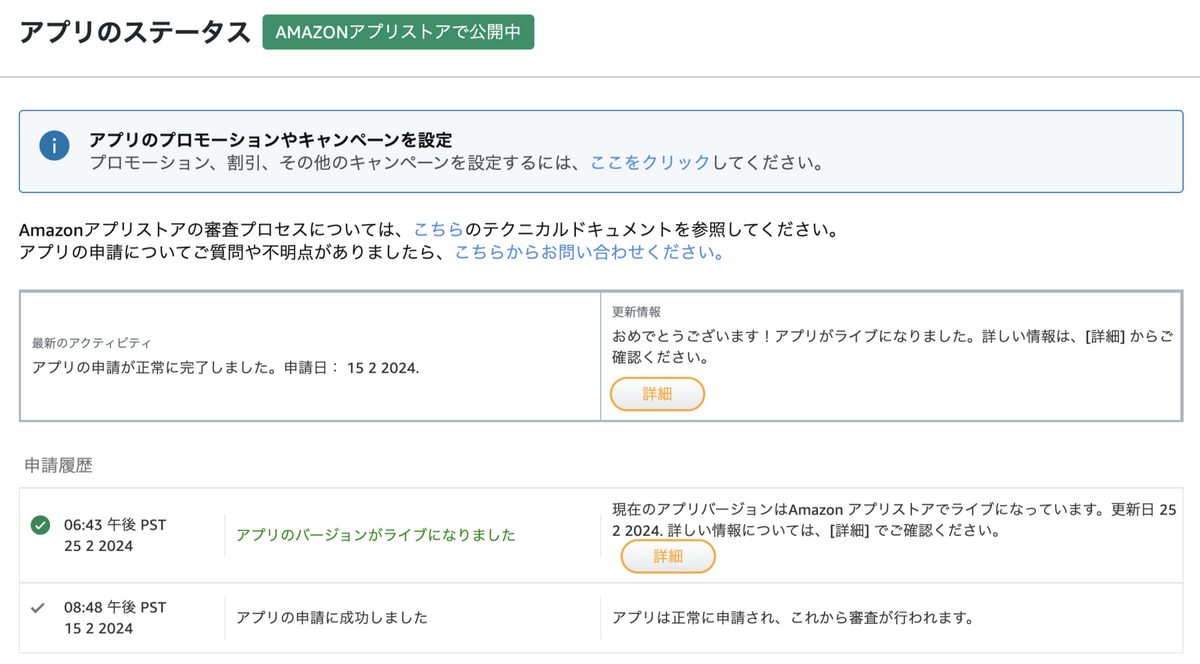
Task: Select the アプリのステータス page heading
Action: [x=135, y=32]
